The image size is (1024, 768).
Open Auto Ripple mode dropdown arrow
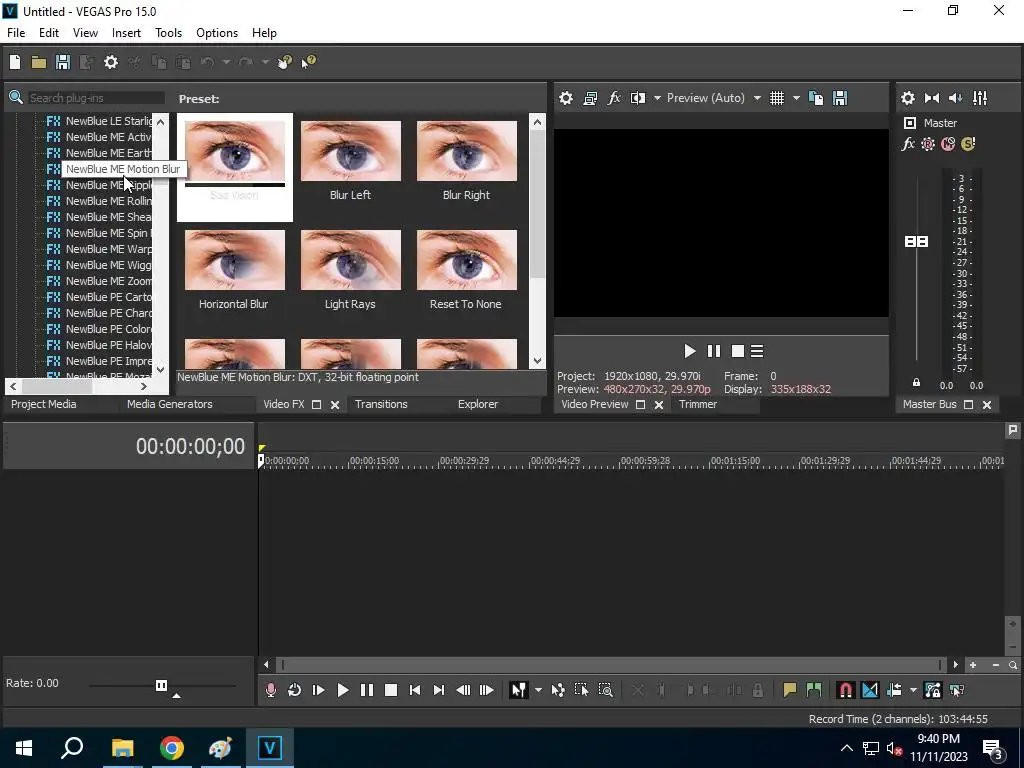click(x=913, y=690)
